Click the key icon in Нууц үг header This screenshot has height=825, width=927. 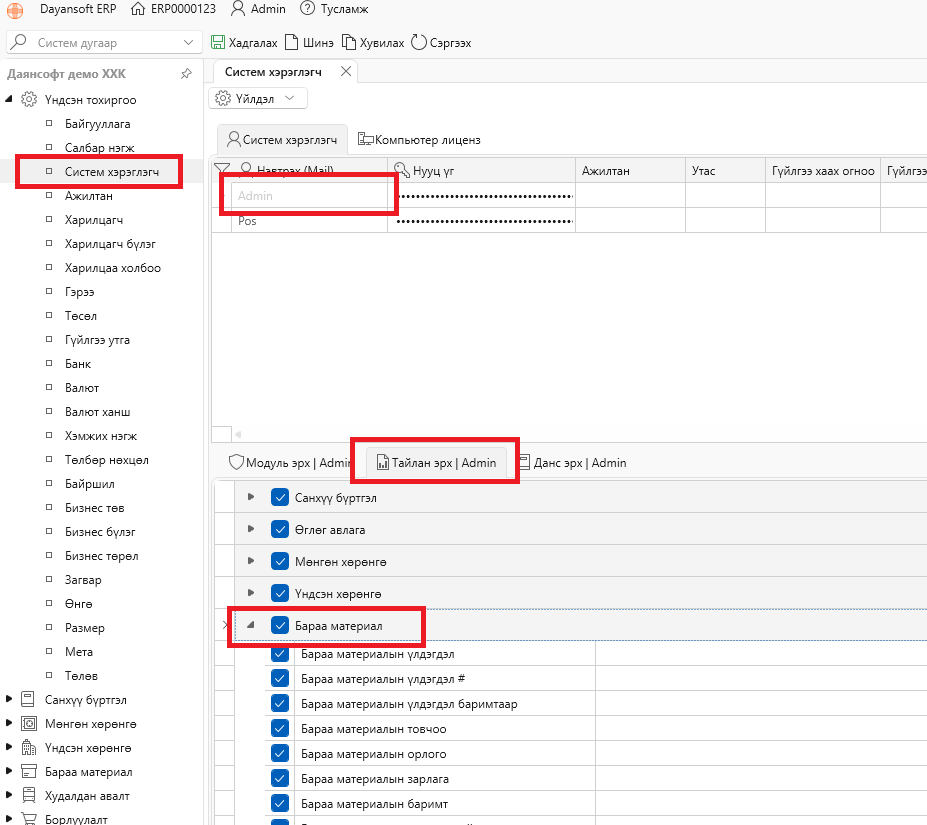pyautogui.click(x=401, y=170)
